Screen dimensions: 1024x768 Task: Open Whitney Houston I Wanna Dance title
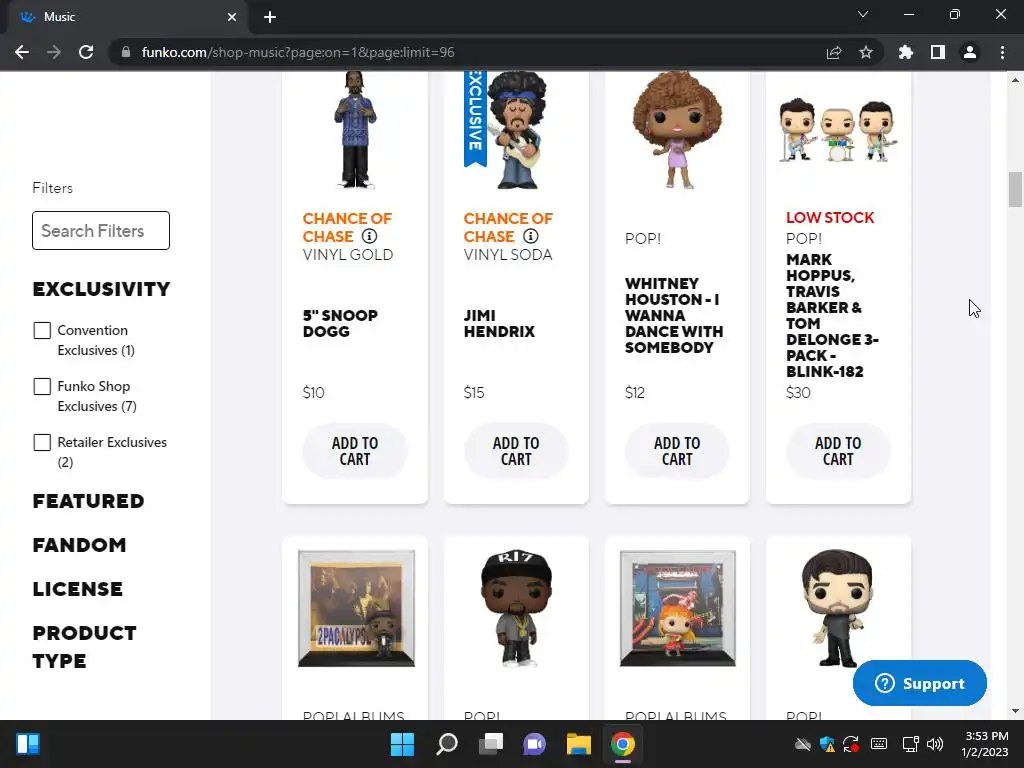(x=674, y=315)
